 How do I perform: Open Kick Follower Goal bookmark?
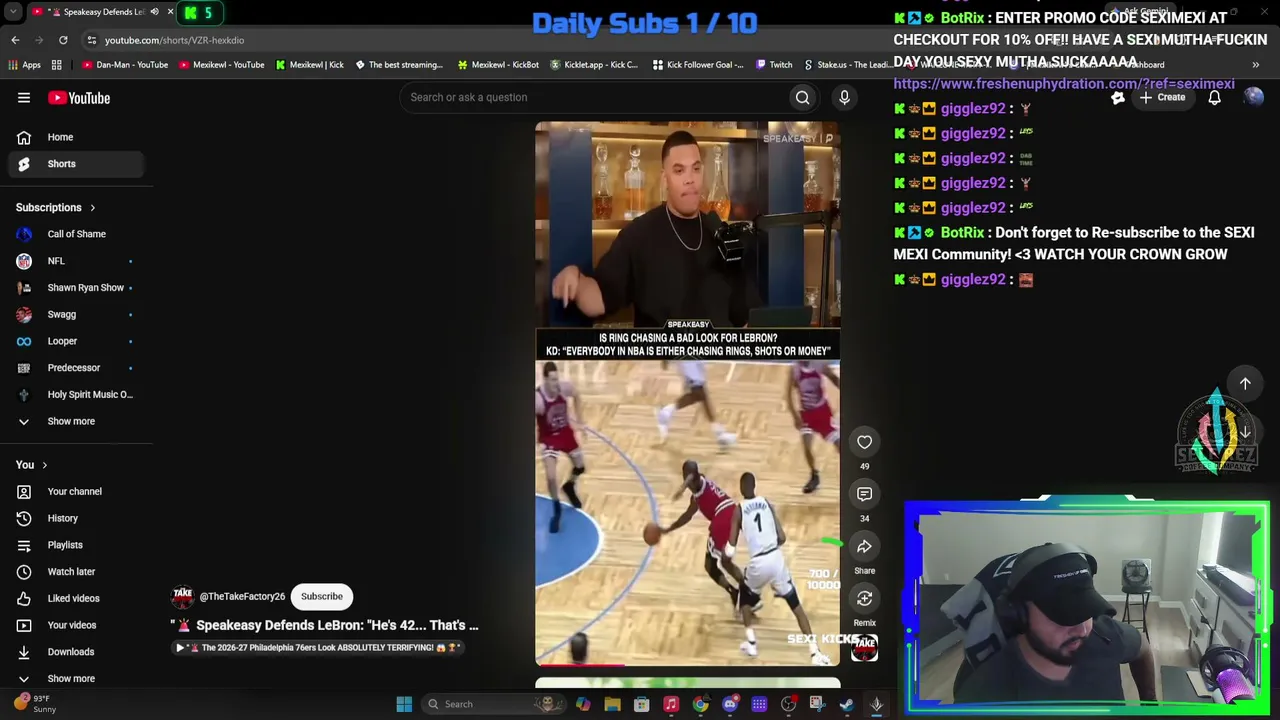[x=698, y=65]
